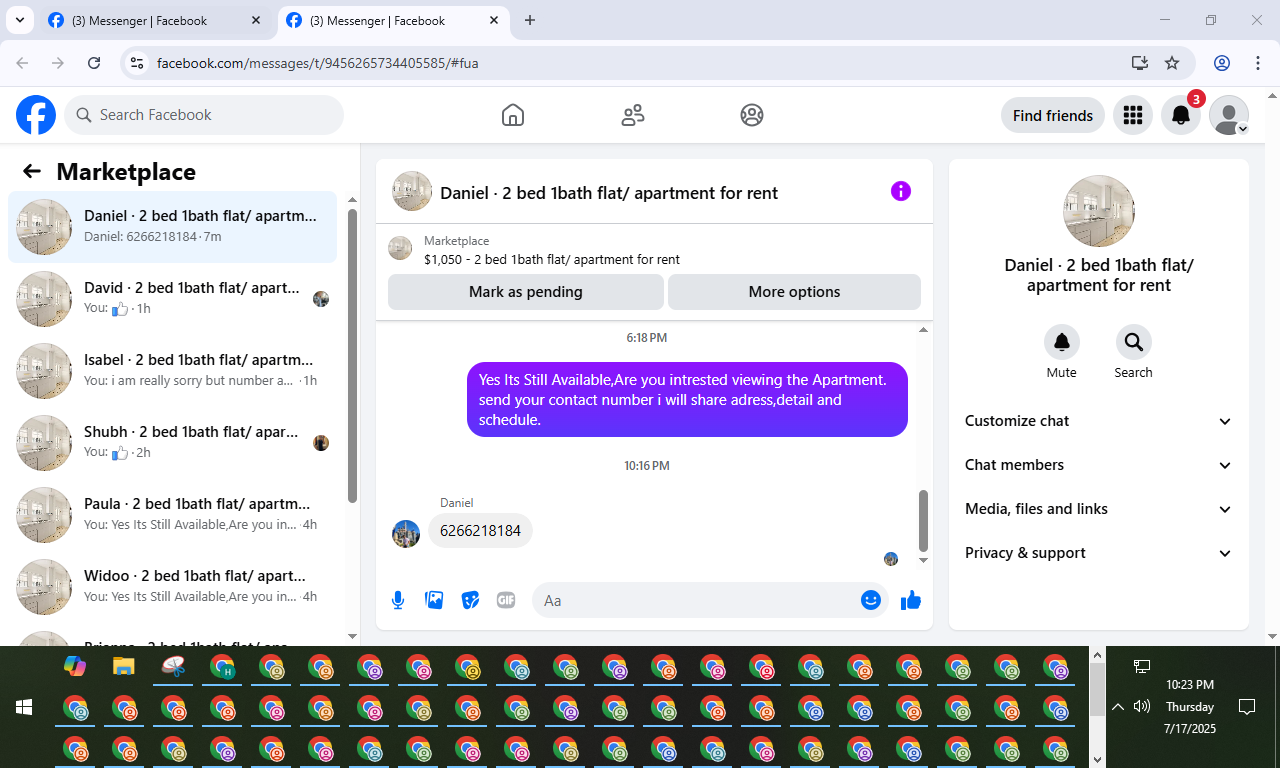Show hidden system tray icons
Viewport: 1280px width, 768px height.
click(x=1118, y=707)
